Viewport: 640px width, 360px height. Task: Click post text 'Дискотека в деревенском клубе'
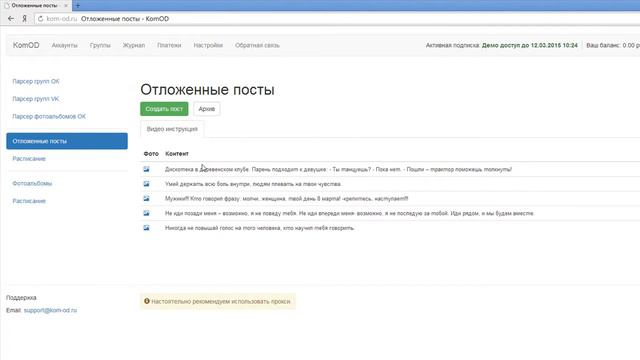[338, 169]
